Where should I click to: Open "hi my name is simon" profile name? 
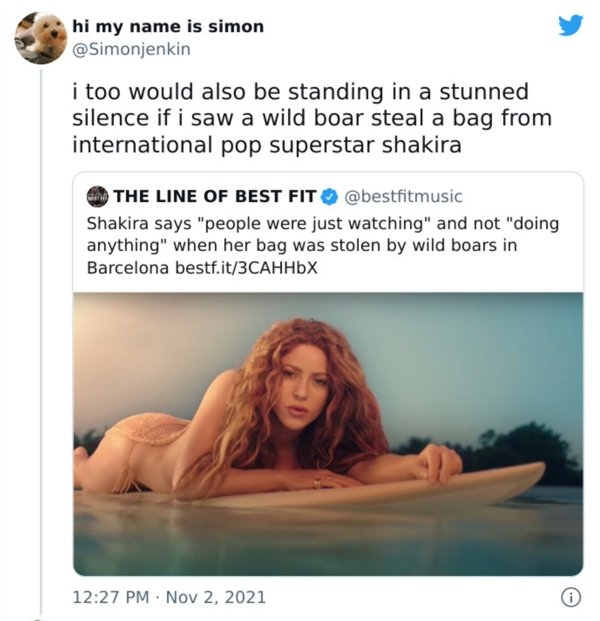[x=168, y=26]
